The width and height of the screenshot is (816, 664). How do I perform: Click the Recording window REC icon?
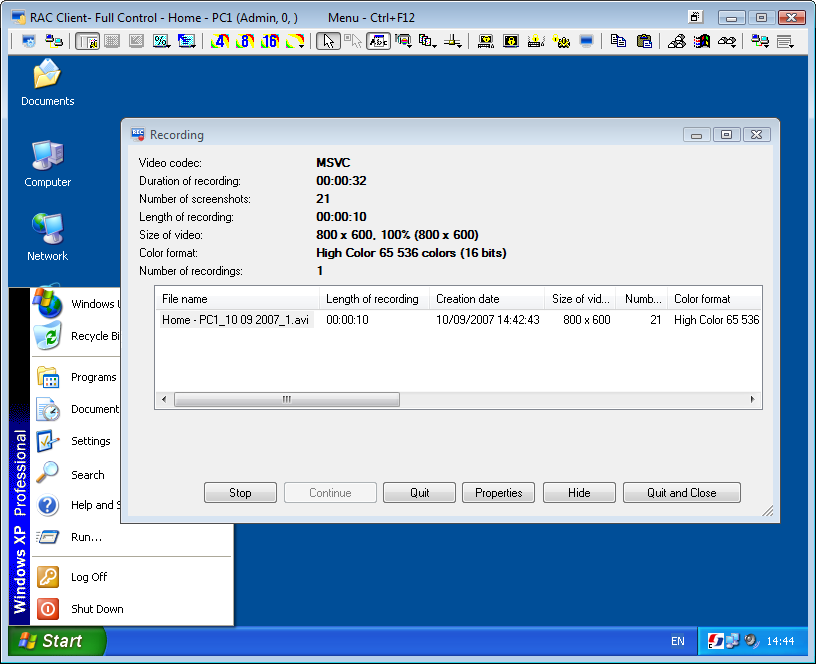coord(138,135)
